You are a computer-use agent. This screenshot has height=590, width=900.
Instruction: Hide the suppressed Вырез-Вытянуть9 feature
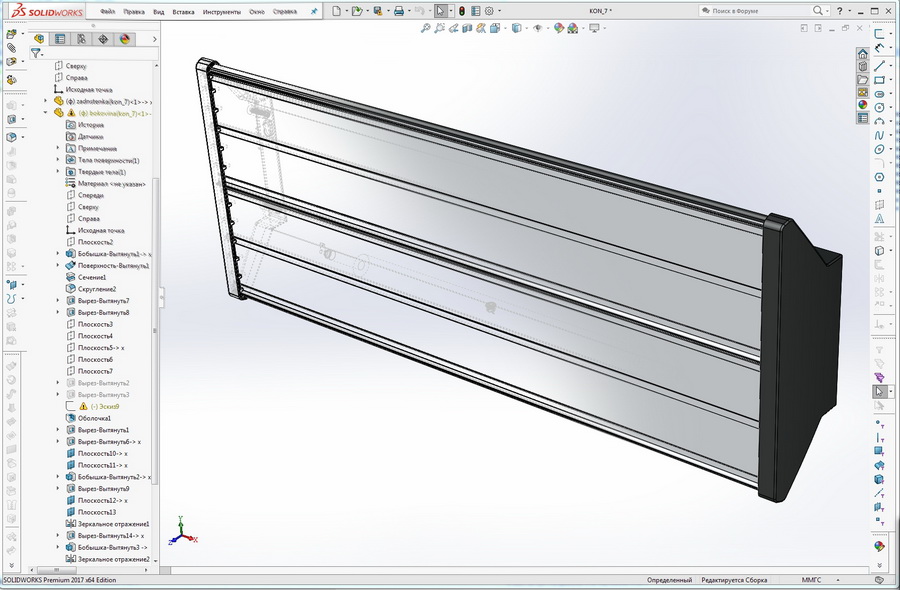(103, 489)
